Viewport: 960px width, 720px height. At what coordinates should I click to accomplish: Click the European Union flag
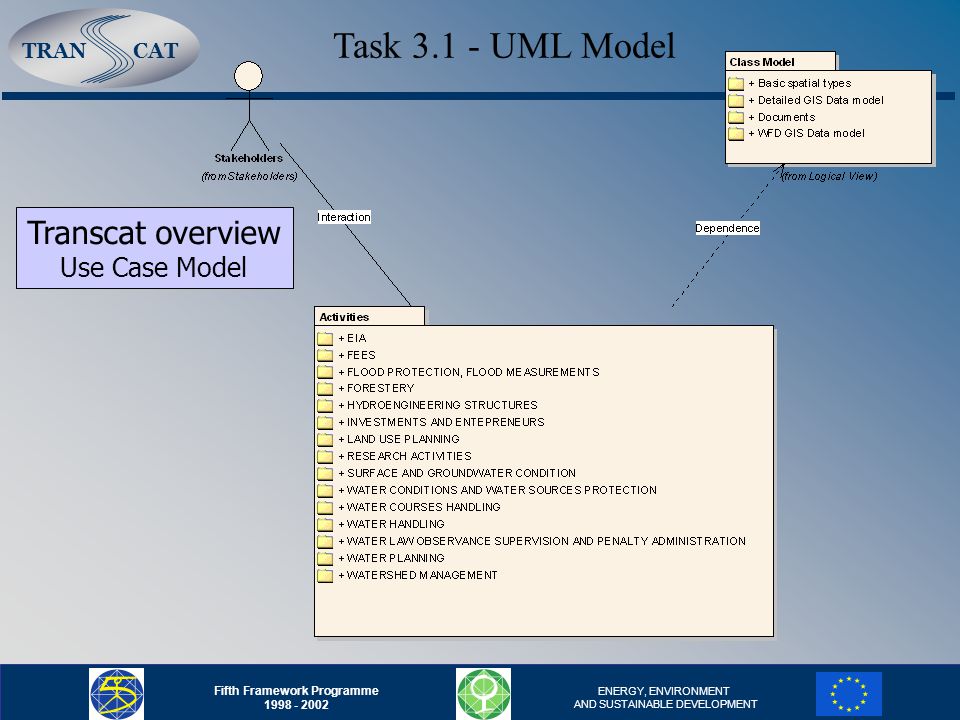coord(849,694)
